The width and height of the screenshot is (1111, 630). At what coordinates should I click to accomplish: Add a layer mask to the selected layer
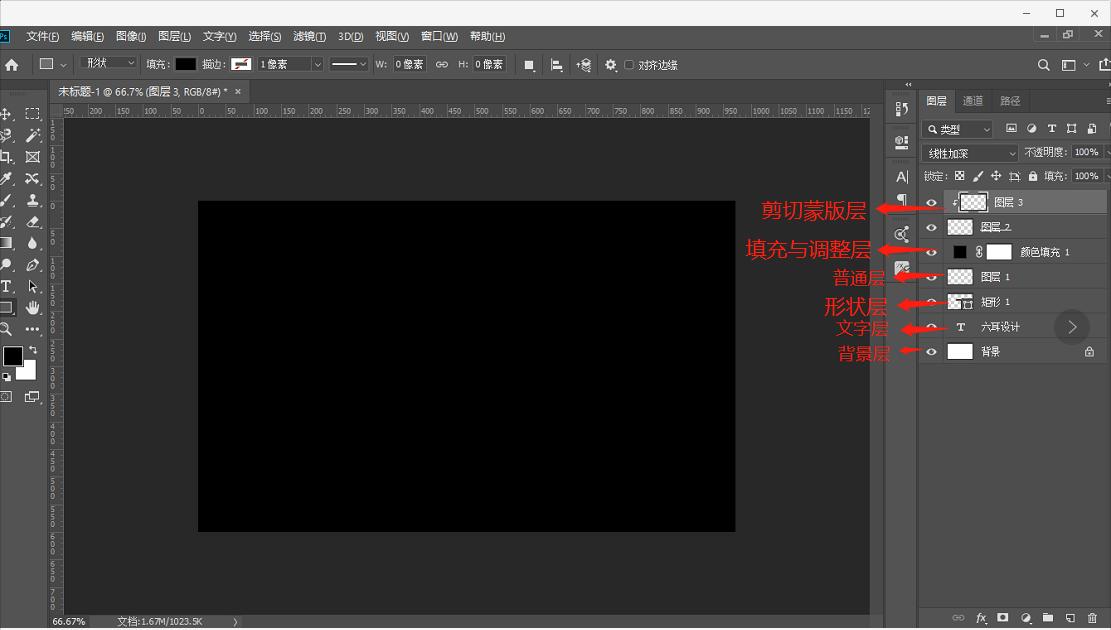coord(1002,617)
